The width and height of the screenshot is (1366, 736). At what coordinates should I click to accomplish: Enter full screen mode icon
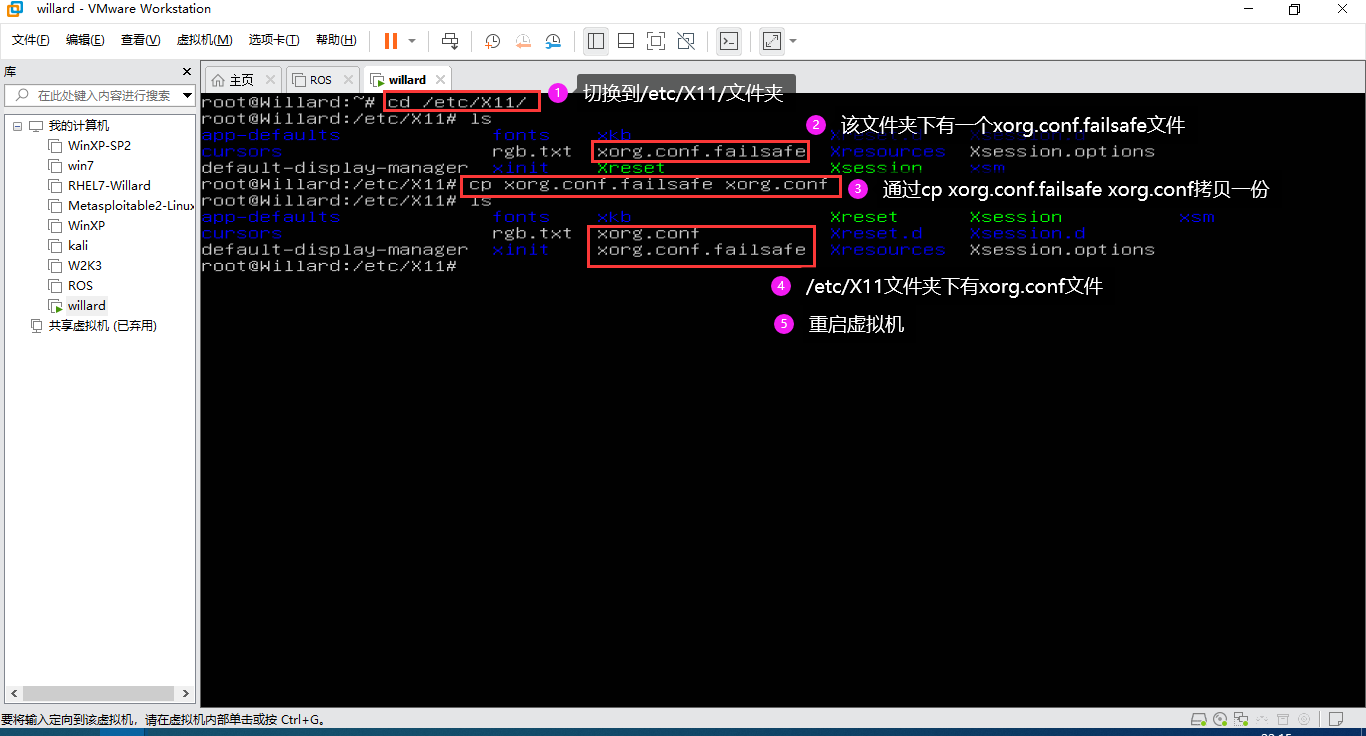tap(656, 41)
